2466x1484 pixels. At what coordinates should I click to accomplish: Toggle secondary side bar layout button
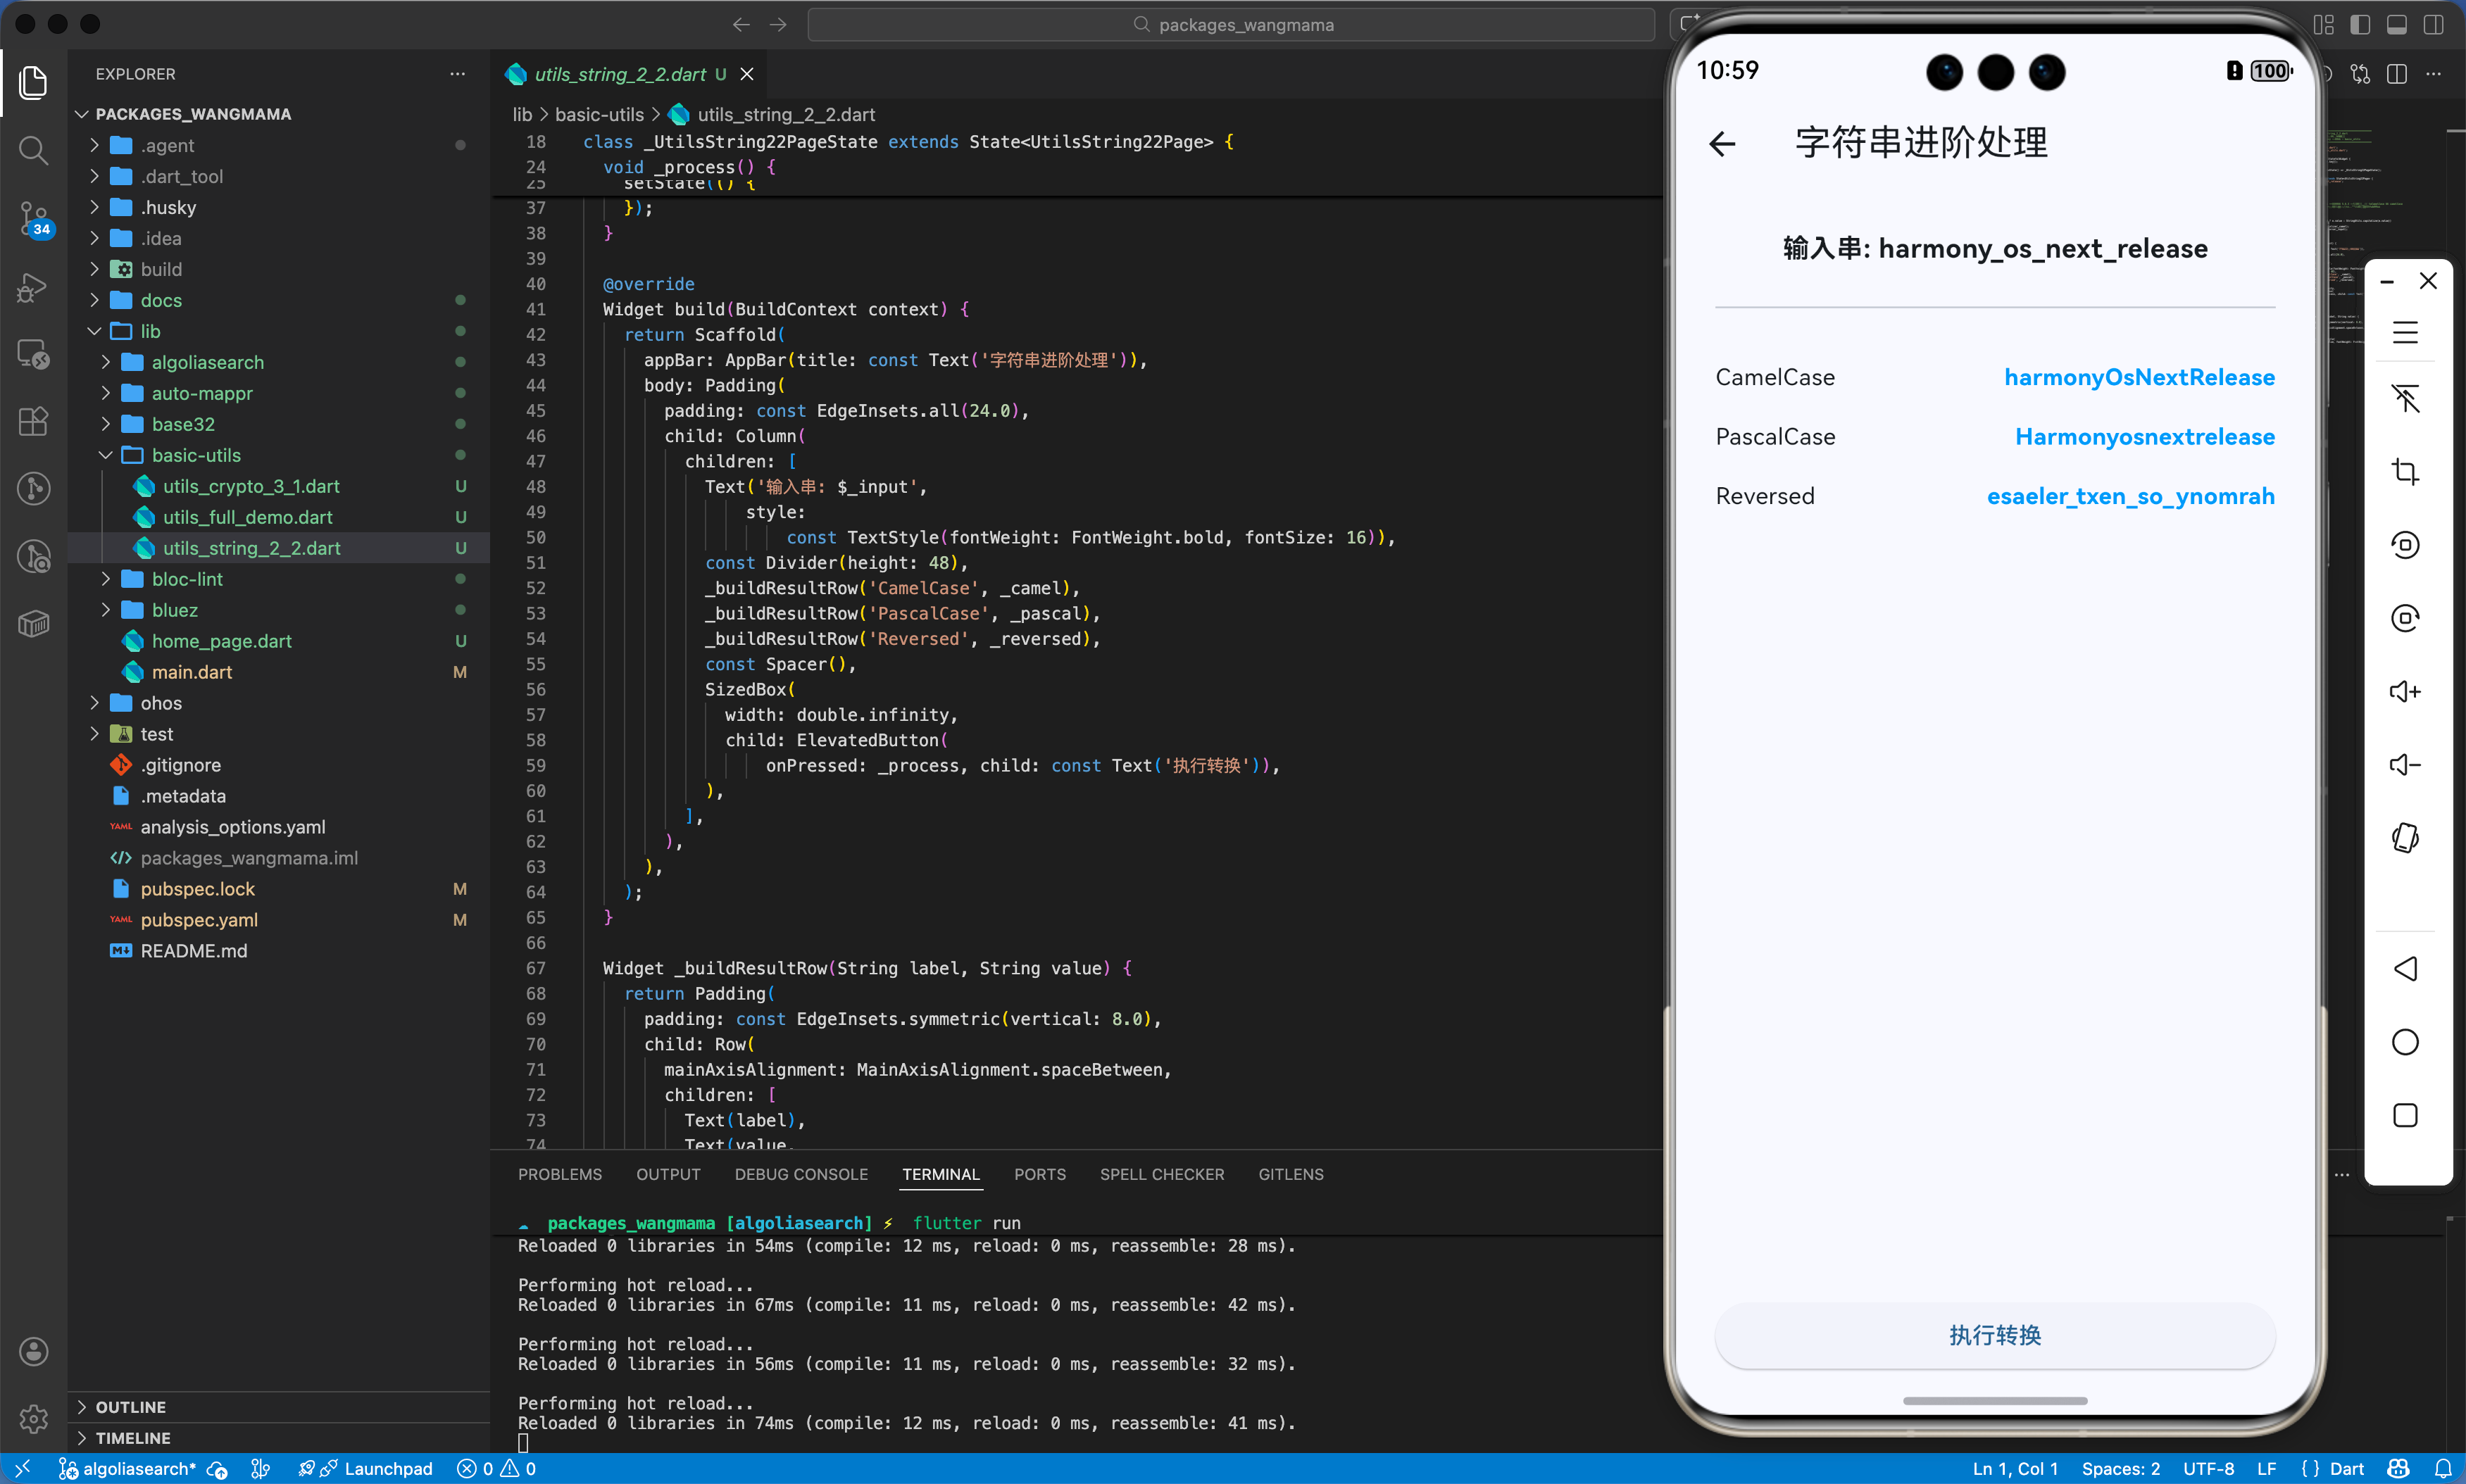[x=2434, y=25]
